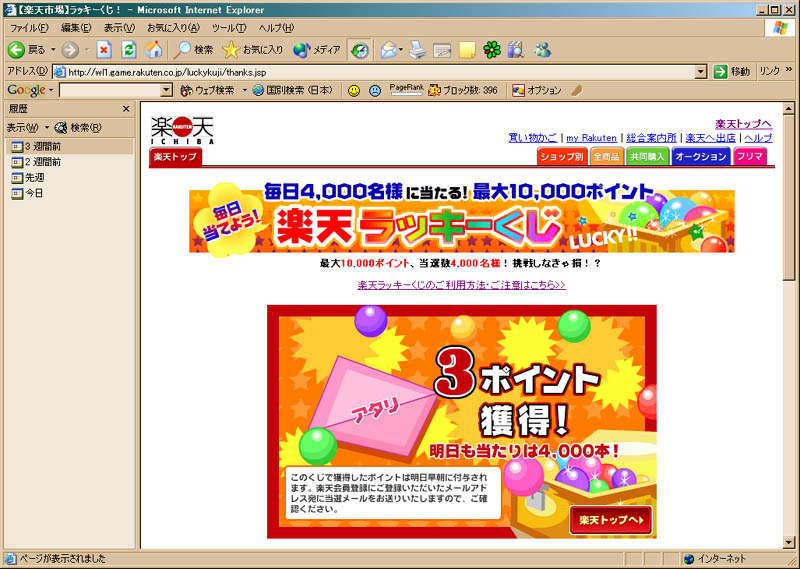Expand the '今日' history folder
Viewport: 800px width, 569px height.
pyautogui.click(x=28, y=193)
